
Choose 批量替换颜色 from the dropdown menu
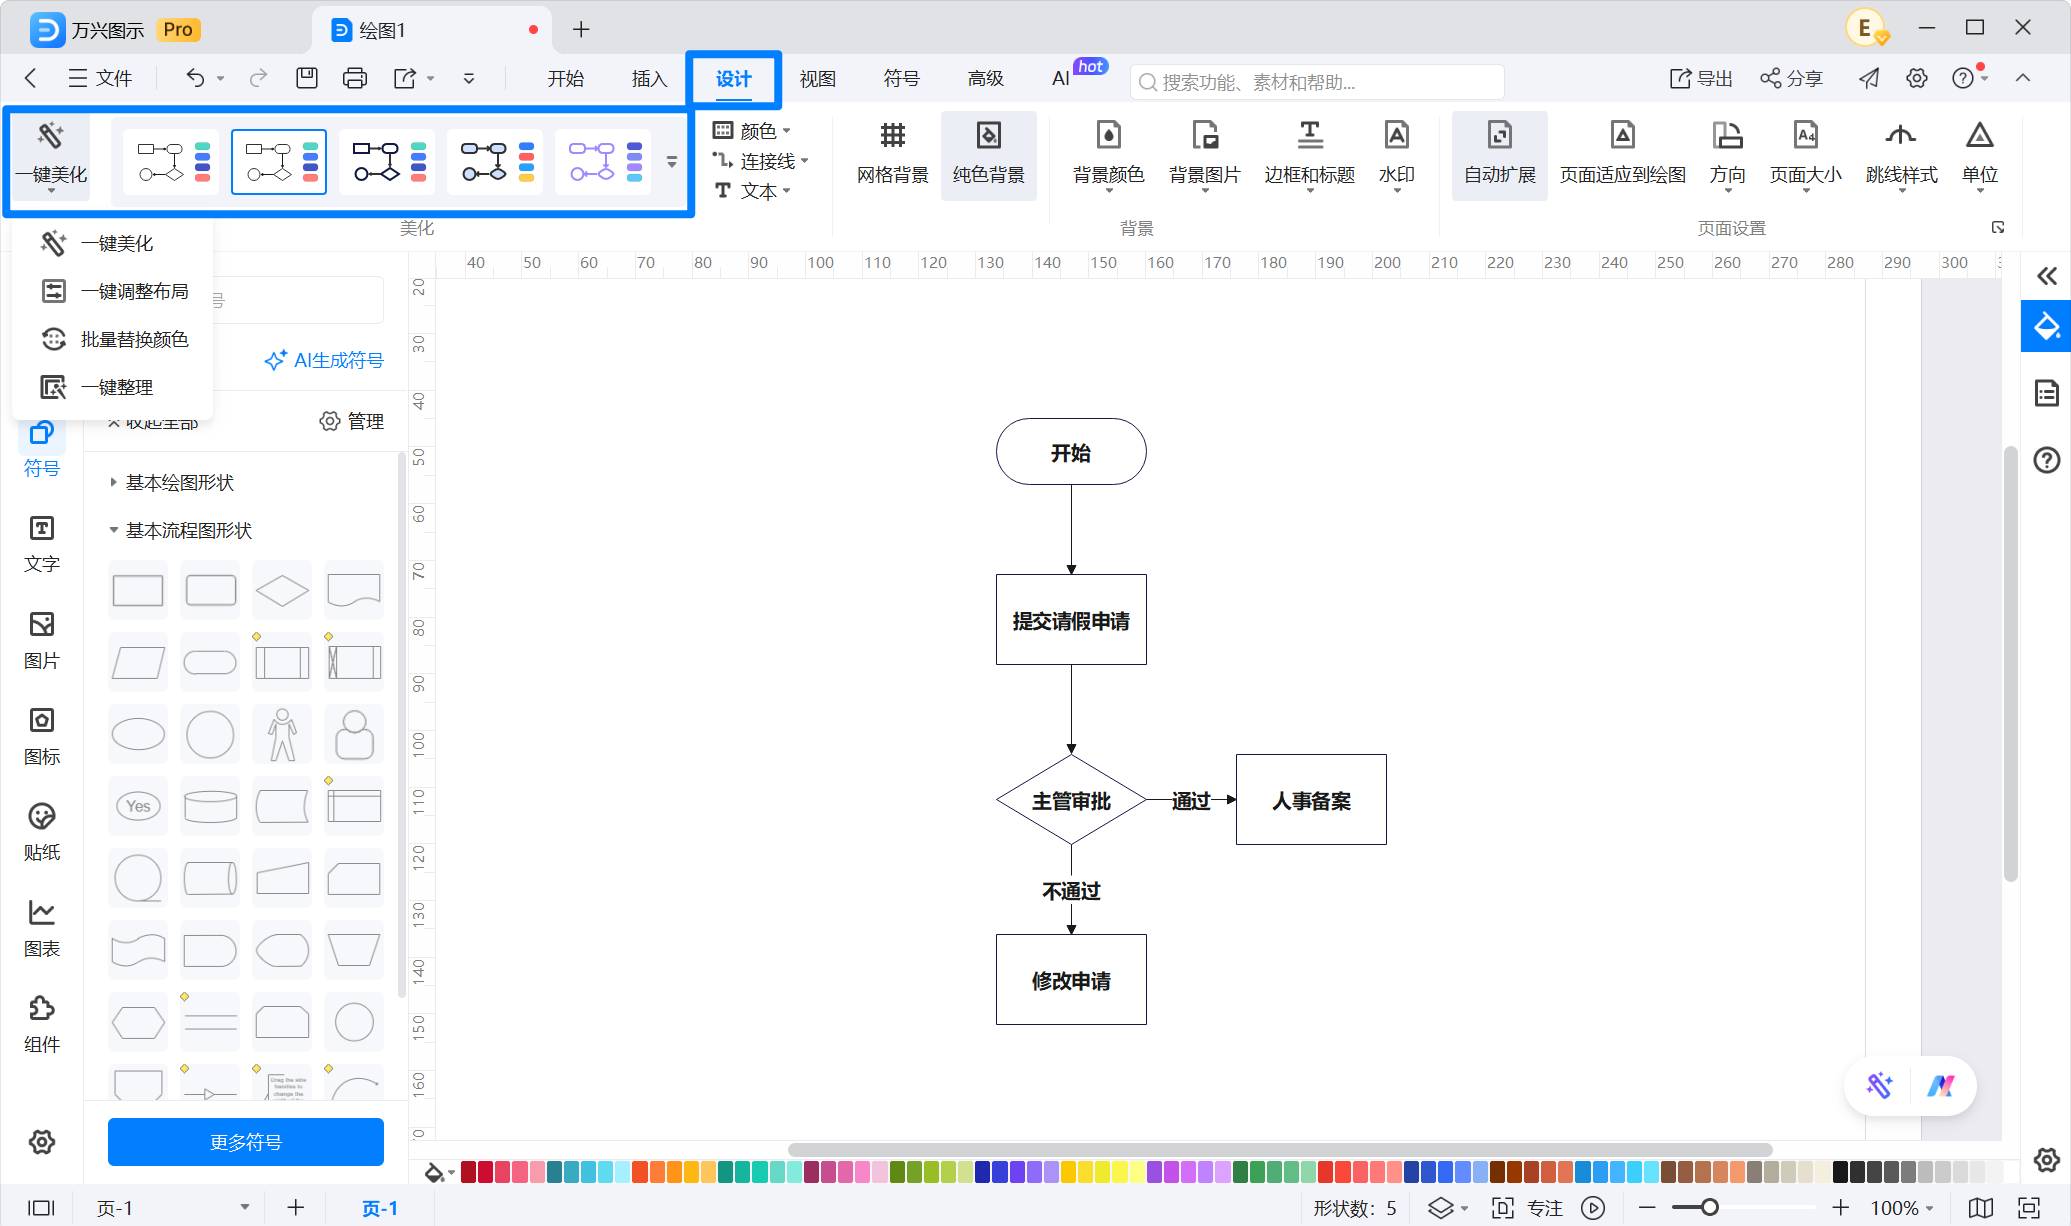pyautogui.click(x=113, y=339)
